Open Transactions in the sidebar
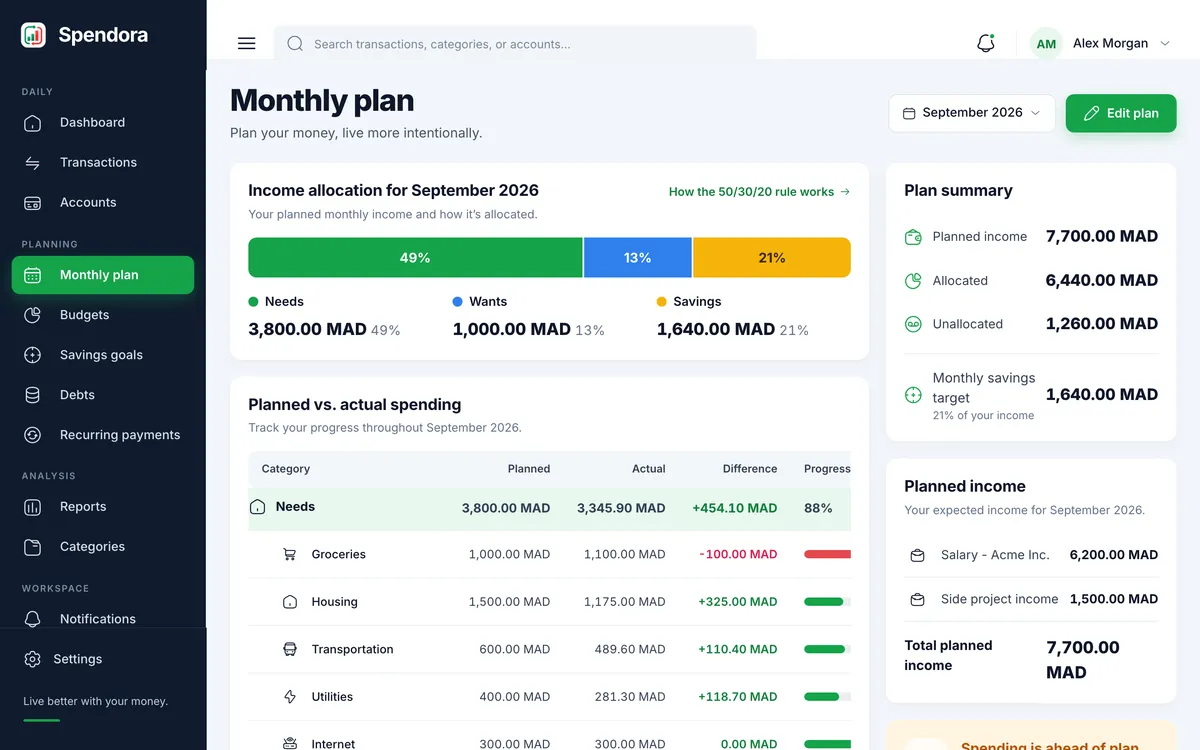 tap(103, 163)
